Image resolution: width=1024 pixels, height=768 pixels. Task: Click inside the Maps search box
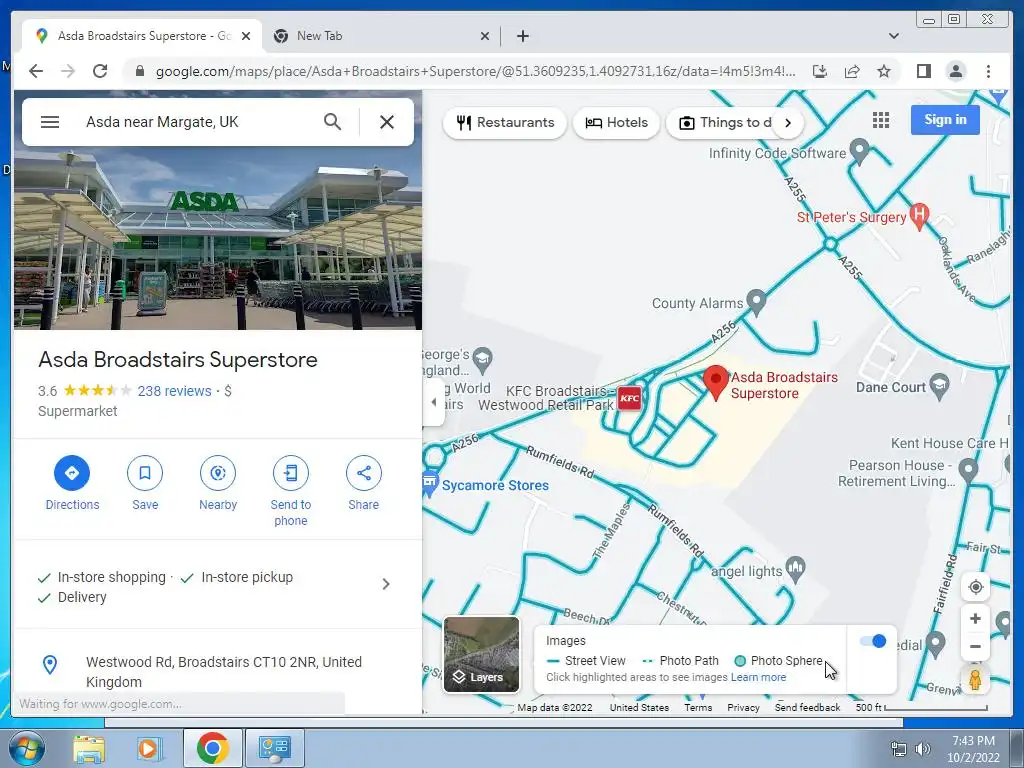196,122
